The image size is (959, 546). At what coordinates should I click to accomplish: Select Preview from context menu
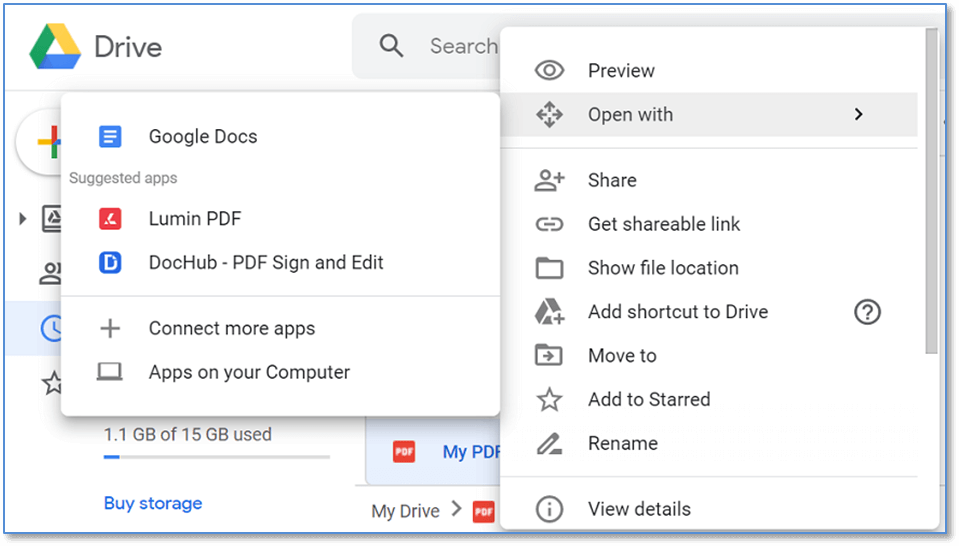pyautogui.click(x=708, y=70)
